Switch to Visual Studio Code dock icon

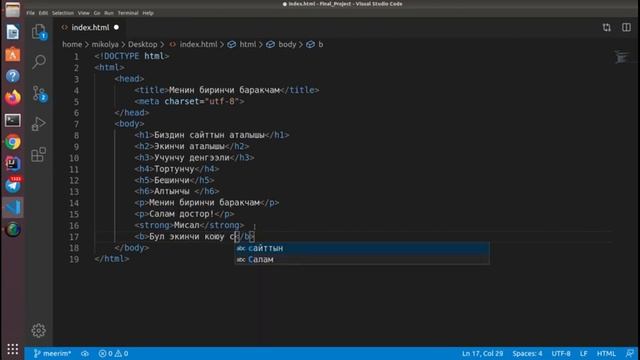pos(13,207)
